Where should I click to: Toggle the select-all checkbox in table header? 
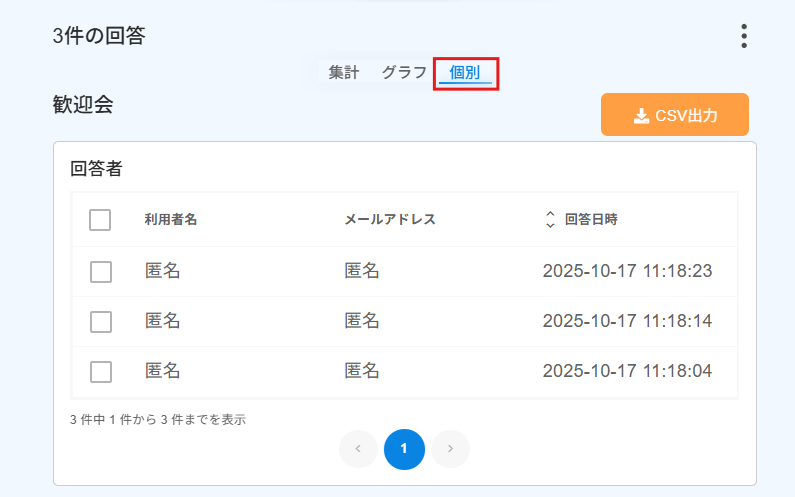[x=100, y=220]
